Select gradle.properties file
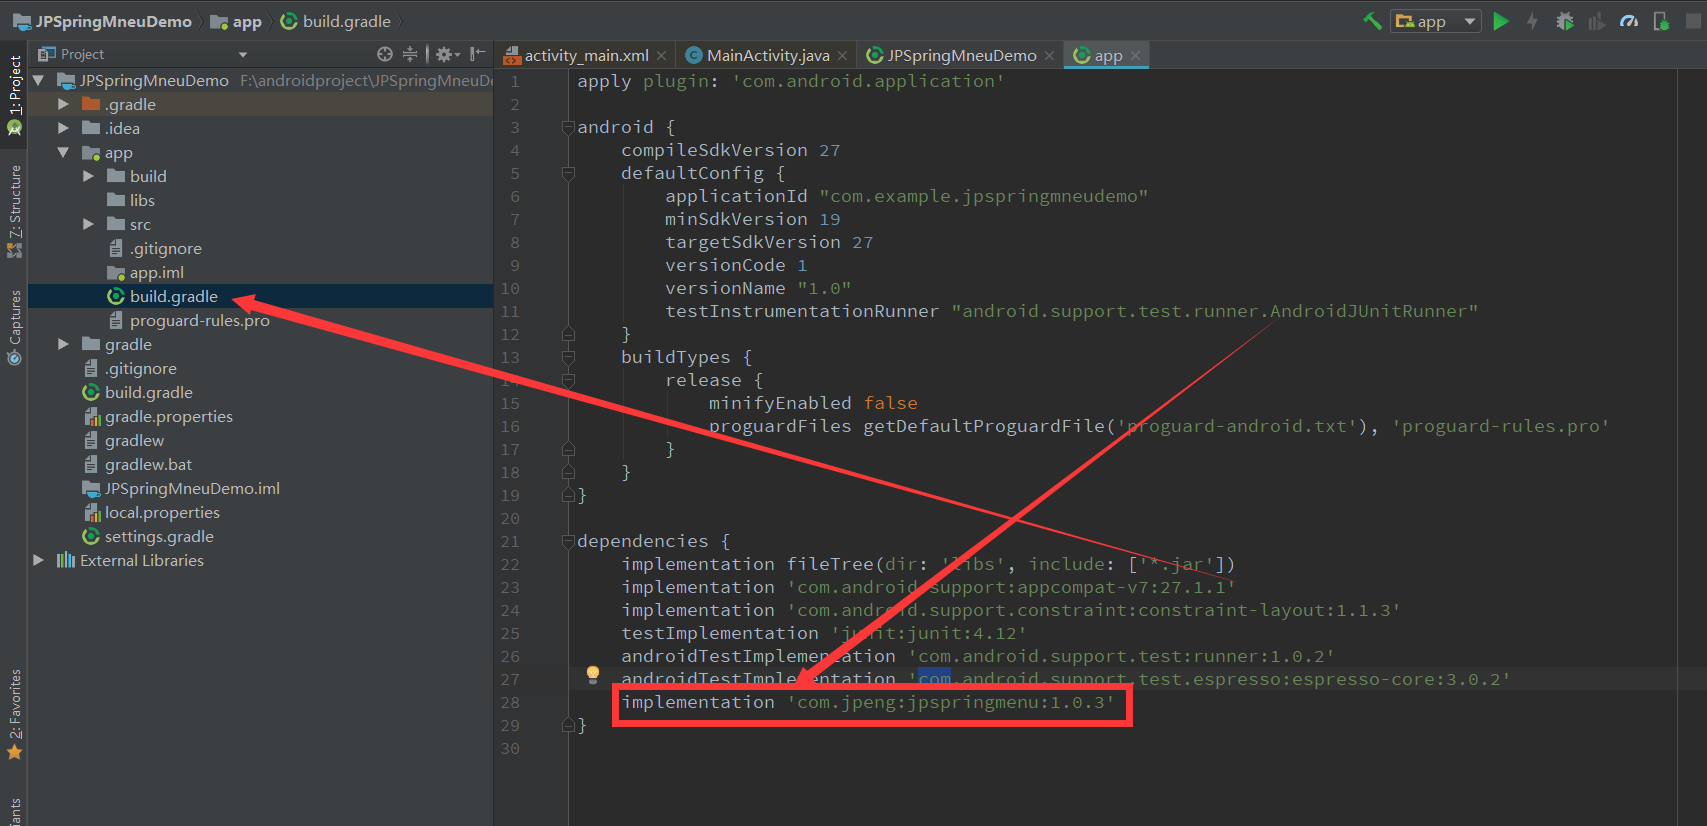Screen dimensions: 1707x826 (x=158, y=416)
